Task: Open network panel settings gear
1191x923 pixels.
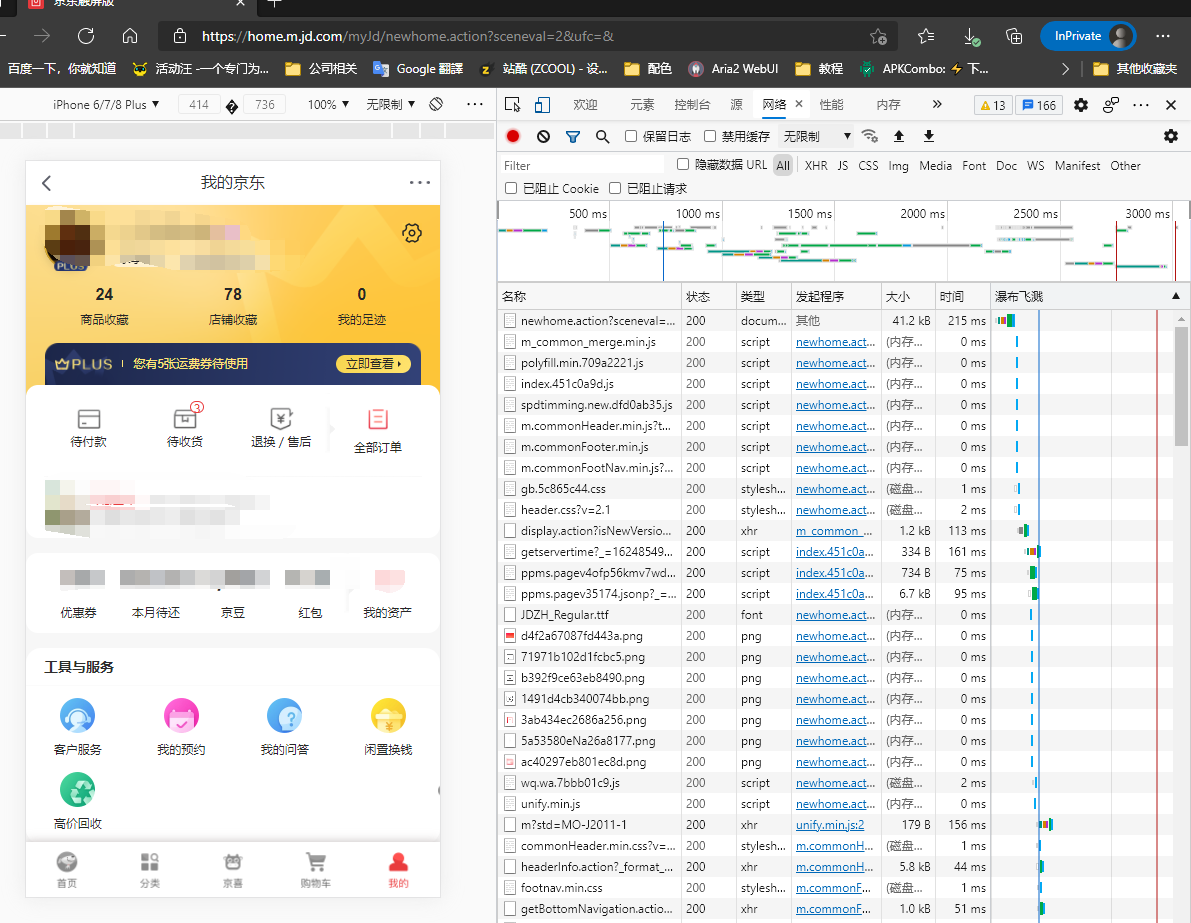Action: point(1170,136)
